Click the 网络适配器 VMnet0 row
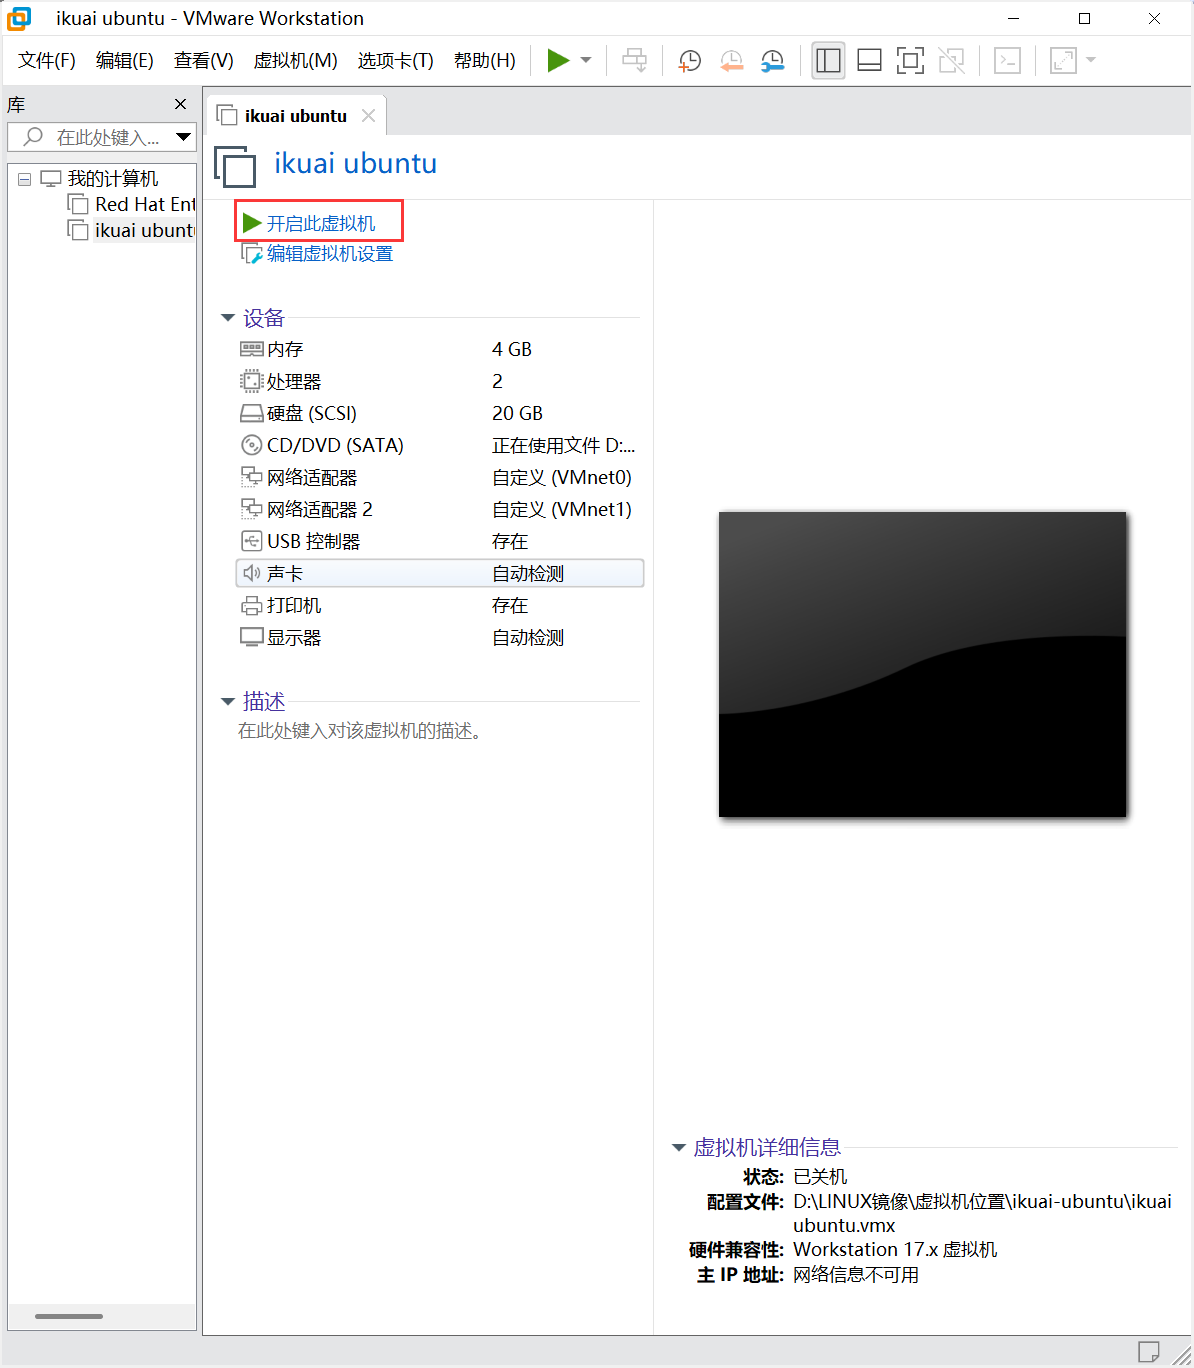 coord(440,477)
